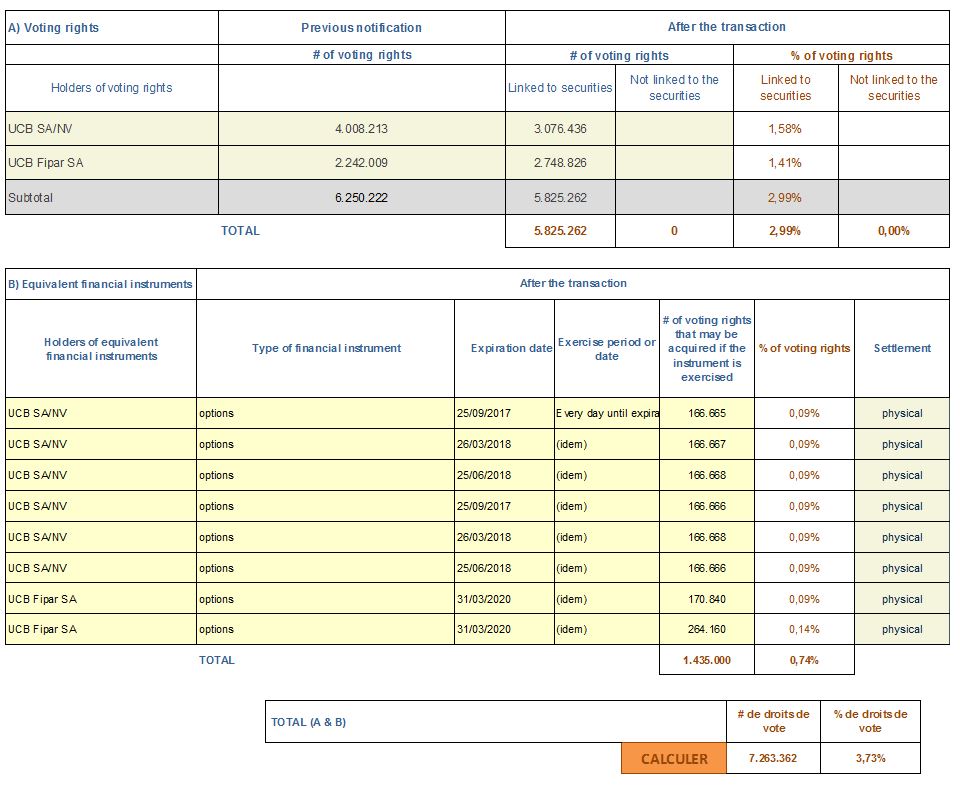Click the combined total 7.263.362
Image resolution: width=960 pixels, height=785 pixels.
[773, 759]
